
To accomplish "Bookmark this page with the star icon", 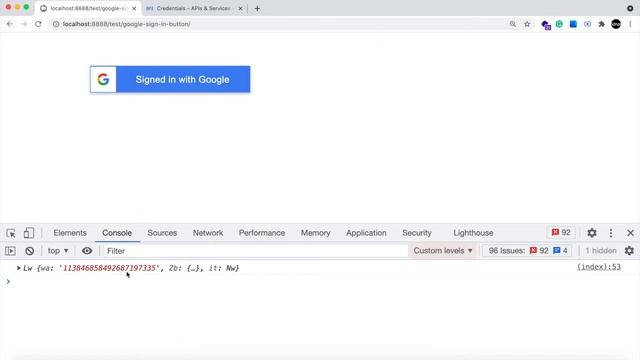I will click(527, 24).
